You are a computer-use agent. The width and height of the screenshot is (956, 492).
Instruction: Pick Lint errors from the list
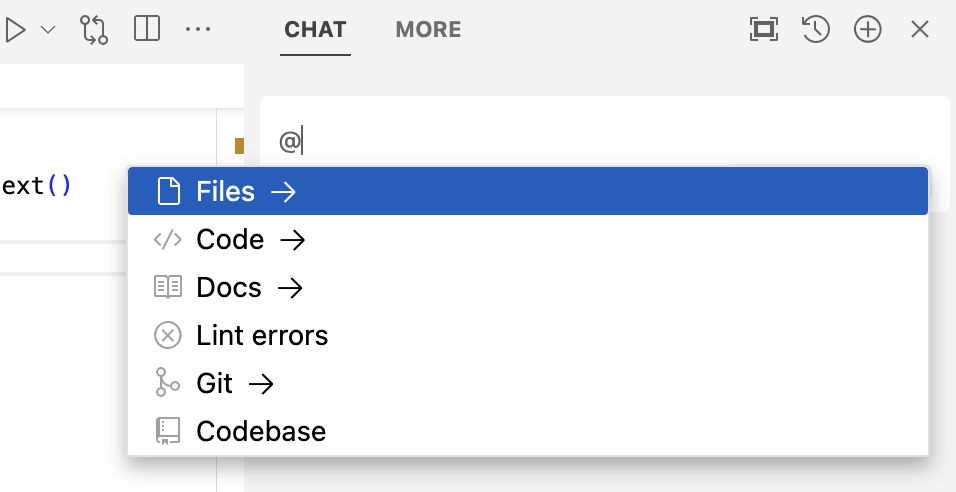point(262,336)
